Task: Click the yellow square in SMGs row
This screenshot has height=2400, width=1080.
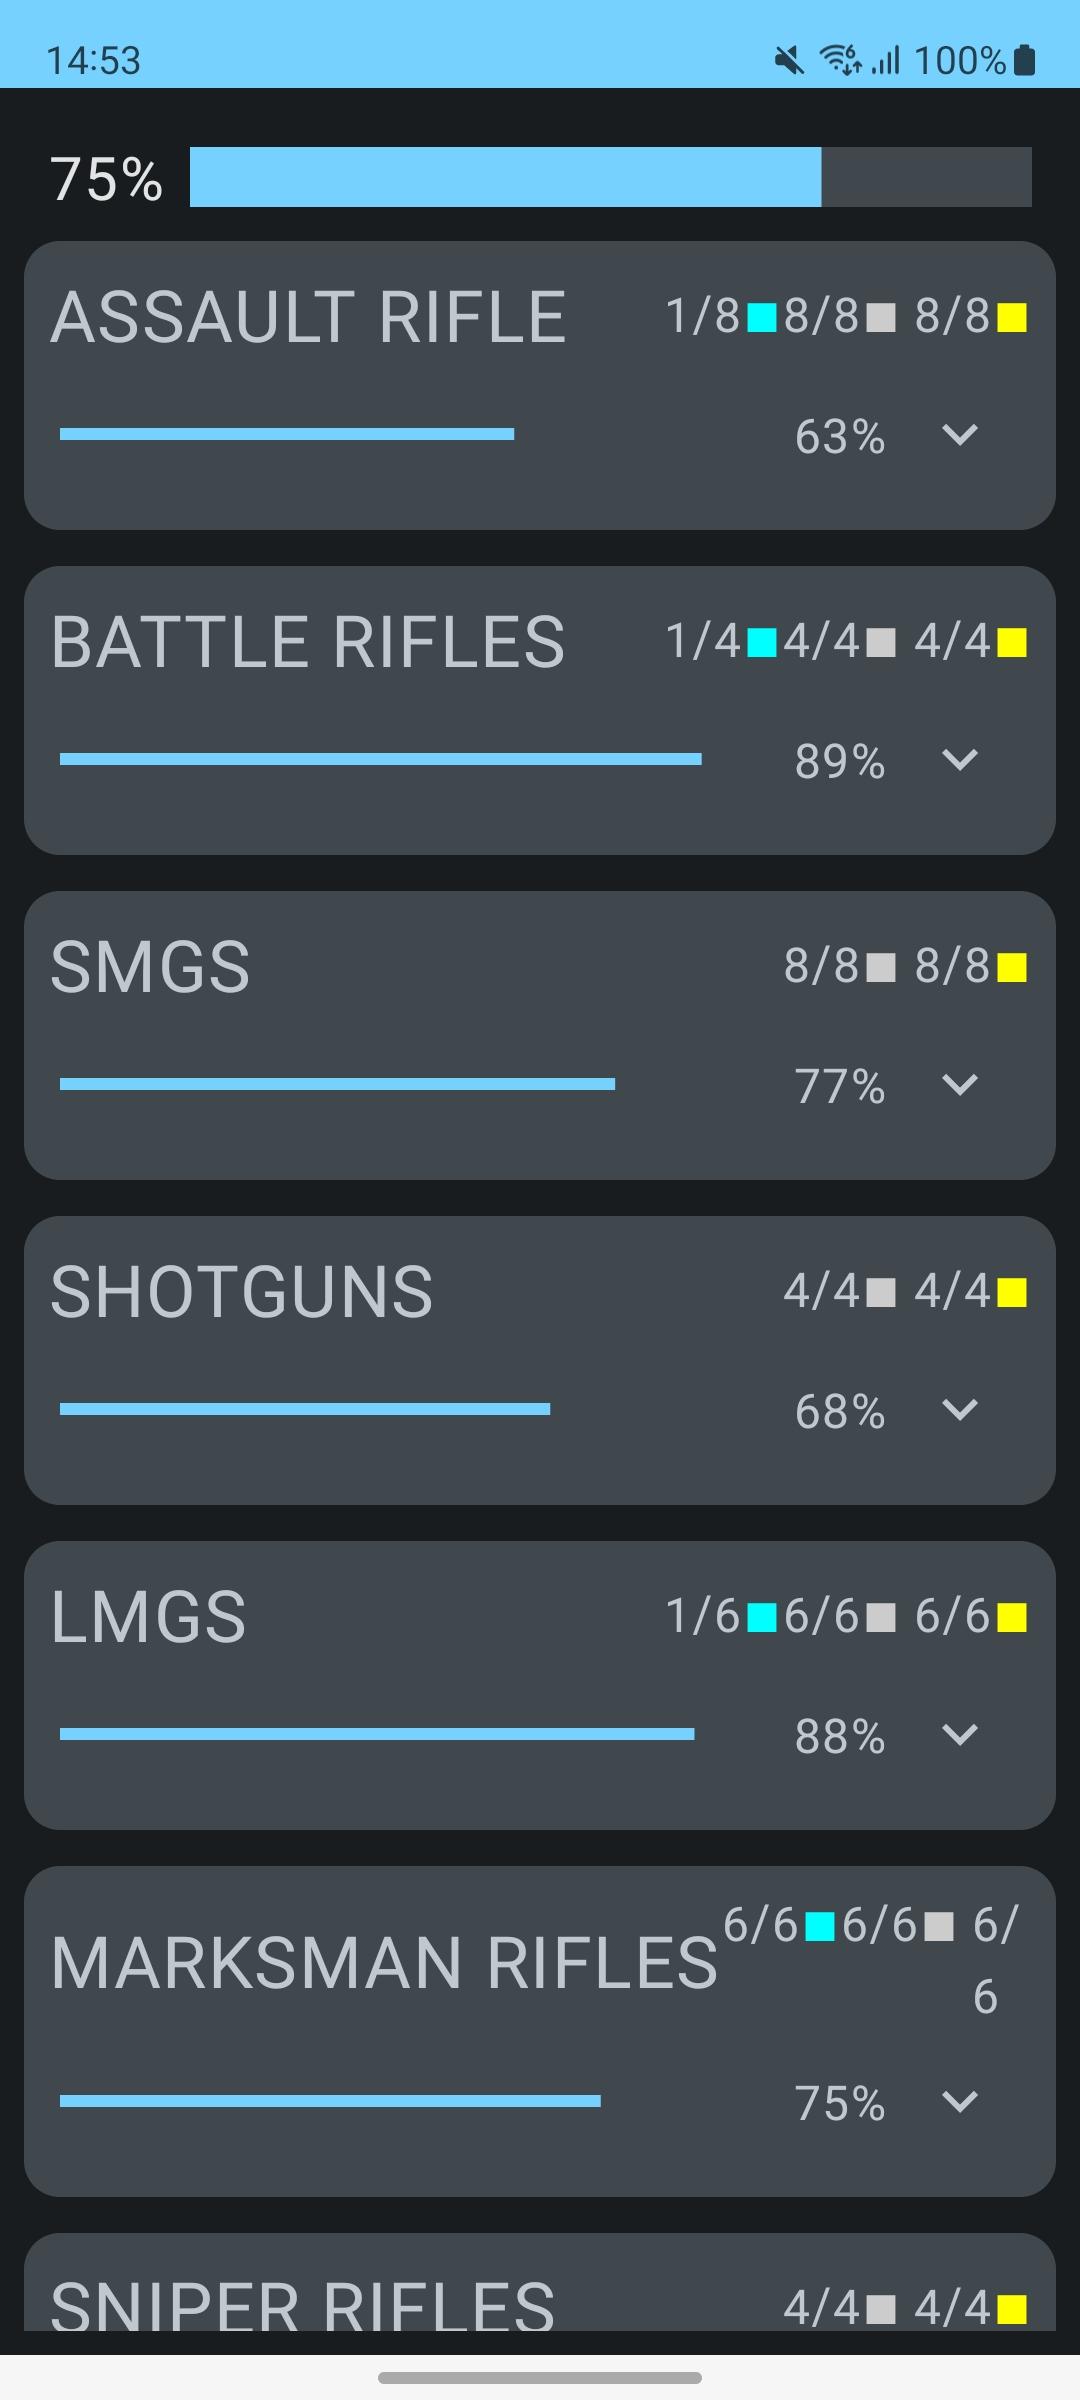Action: coord(1012,967)
